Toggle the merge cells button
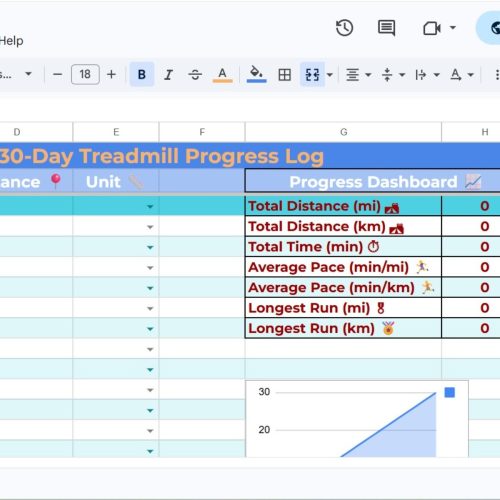Screen dimensions: 500x500 tap(312, 74)
